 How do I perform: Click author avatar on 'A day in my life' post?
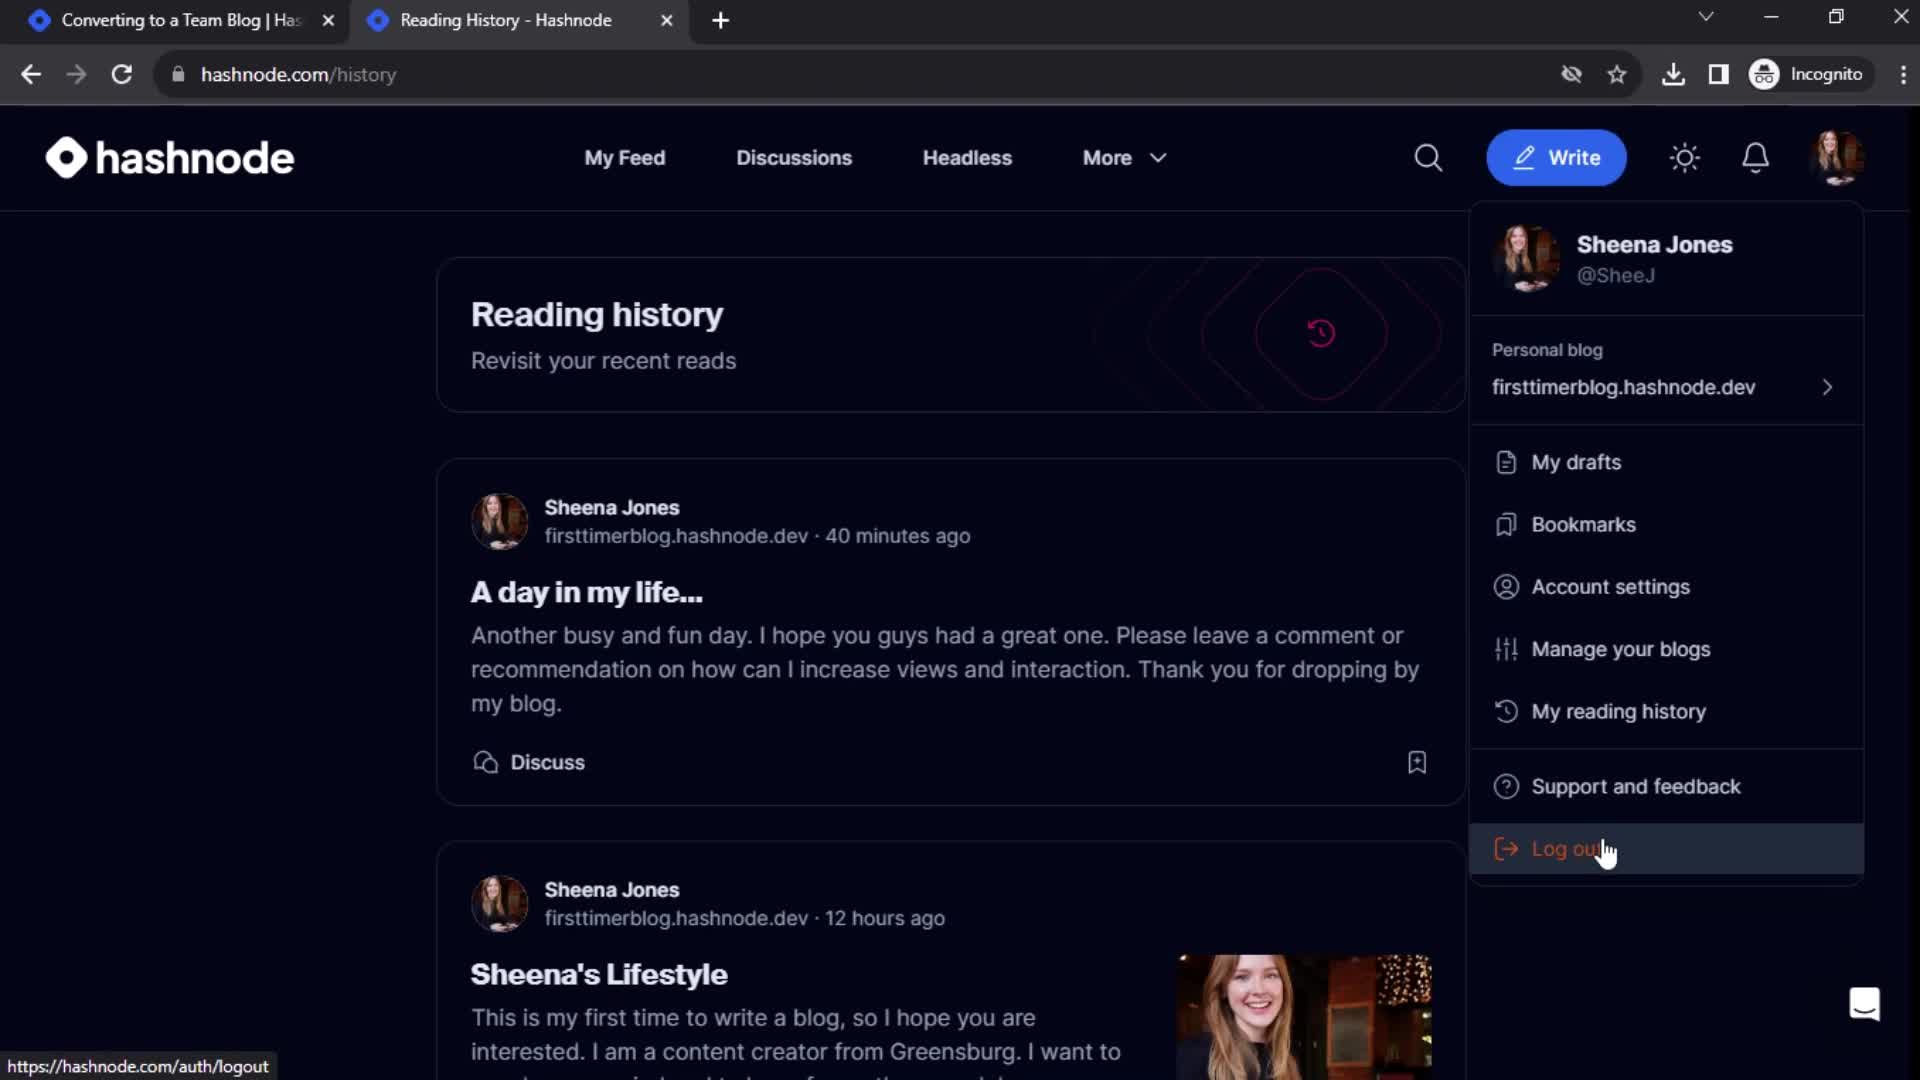499,521
